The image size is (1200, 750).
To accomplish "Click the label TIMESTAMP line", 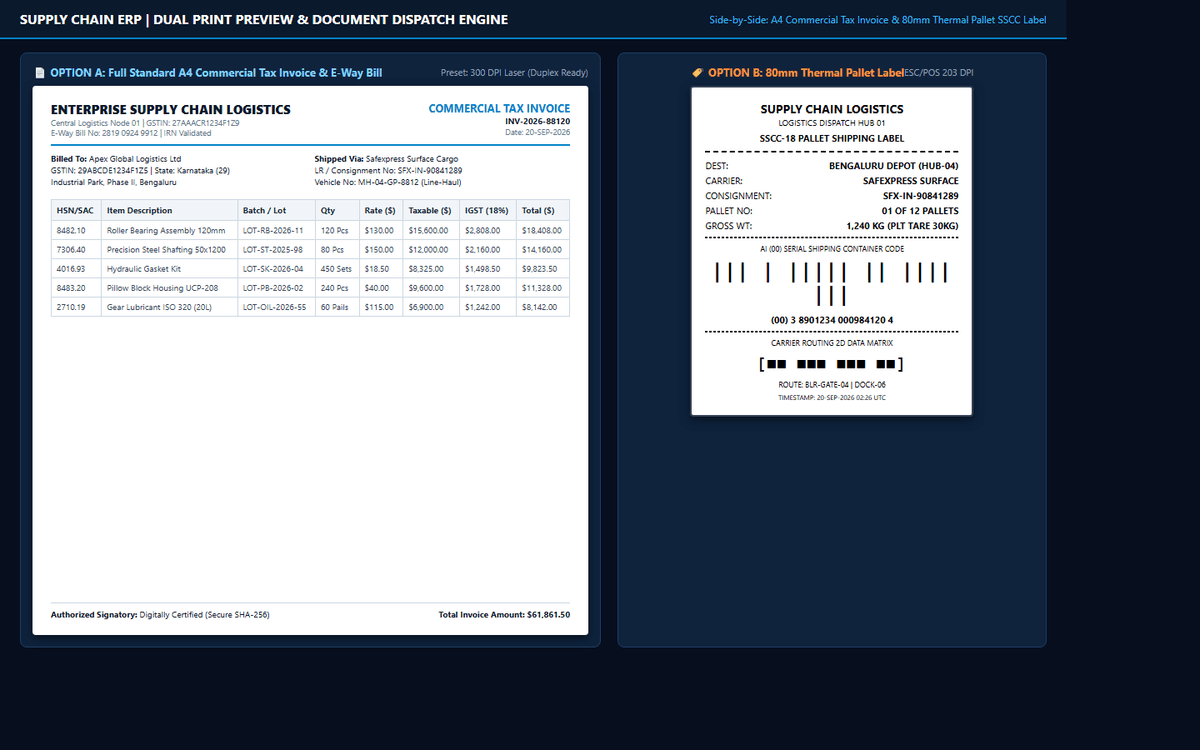I will coord(832,398).
